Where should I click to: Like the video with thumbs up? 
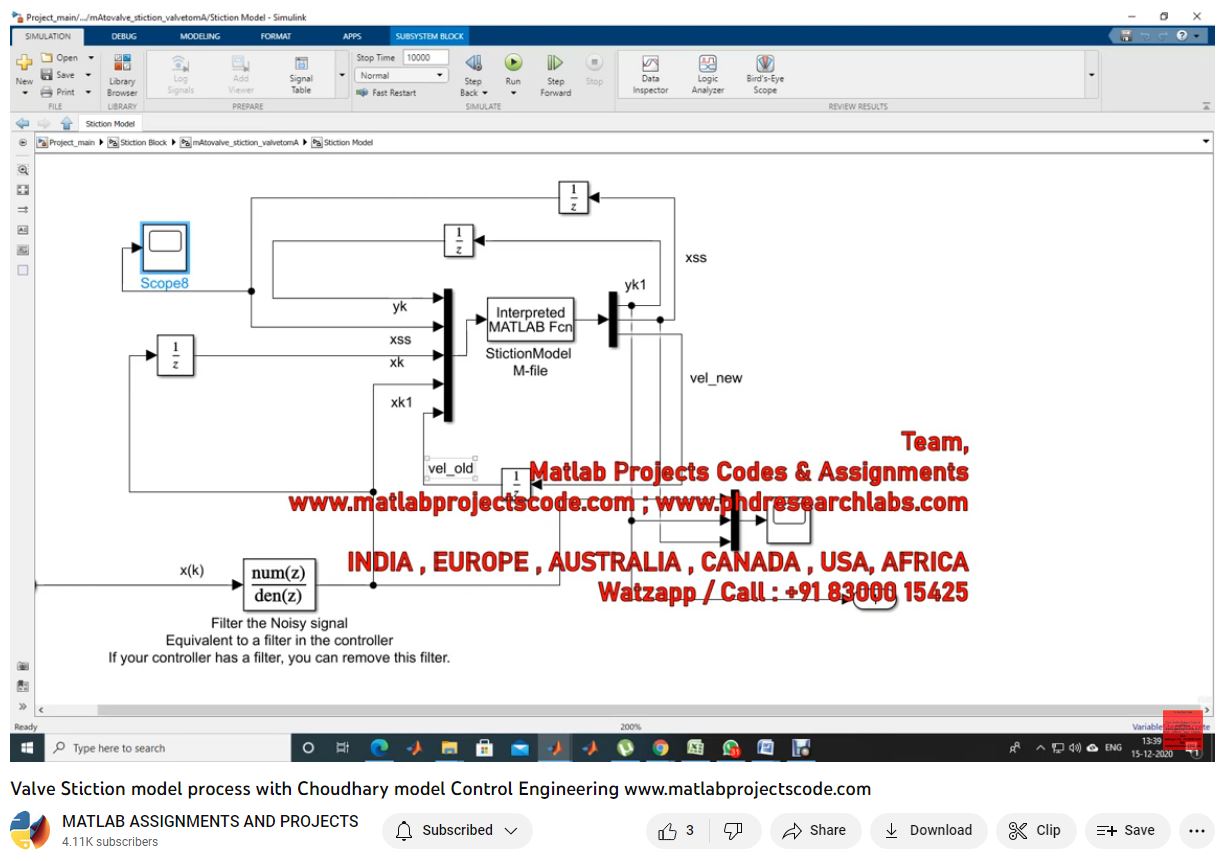(676, 830)
